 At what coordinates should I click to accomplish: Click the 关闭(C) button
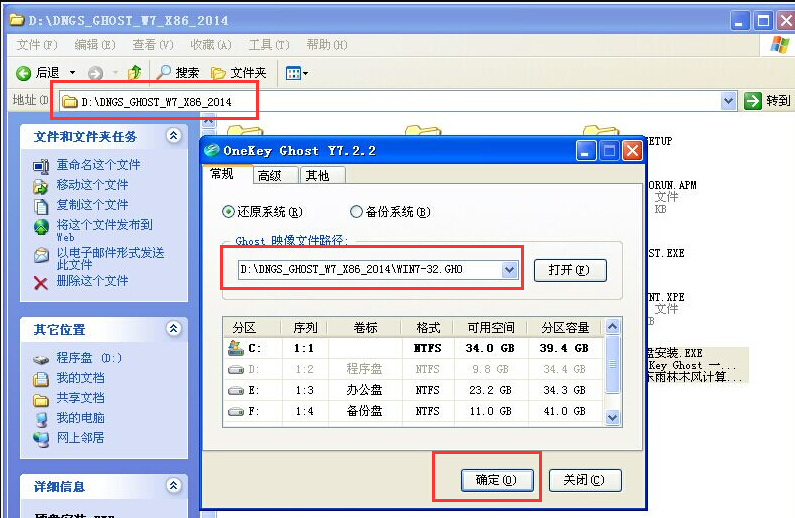coord(585,480)
